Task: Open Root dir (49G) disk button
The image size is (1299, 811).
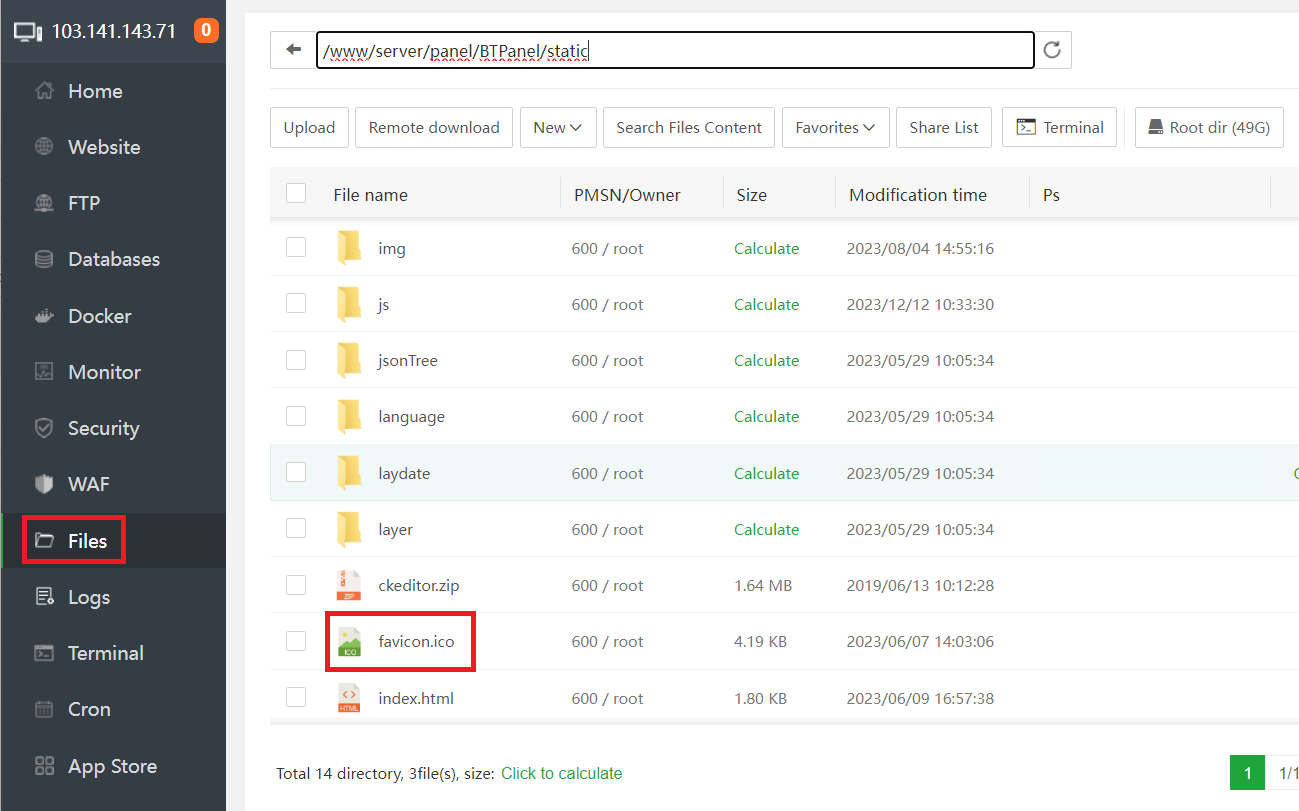Action: click(1208, 128)
